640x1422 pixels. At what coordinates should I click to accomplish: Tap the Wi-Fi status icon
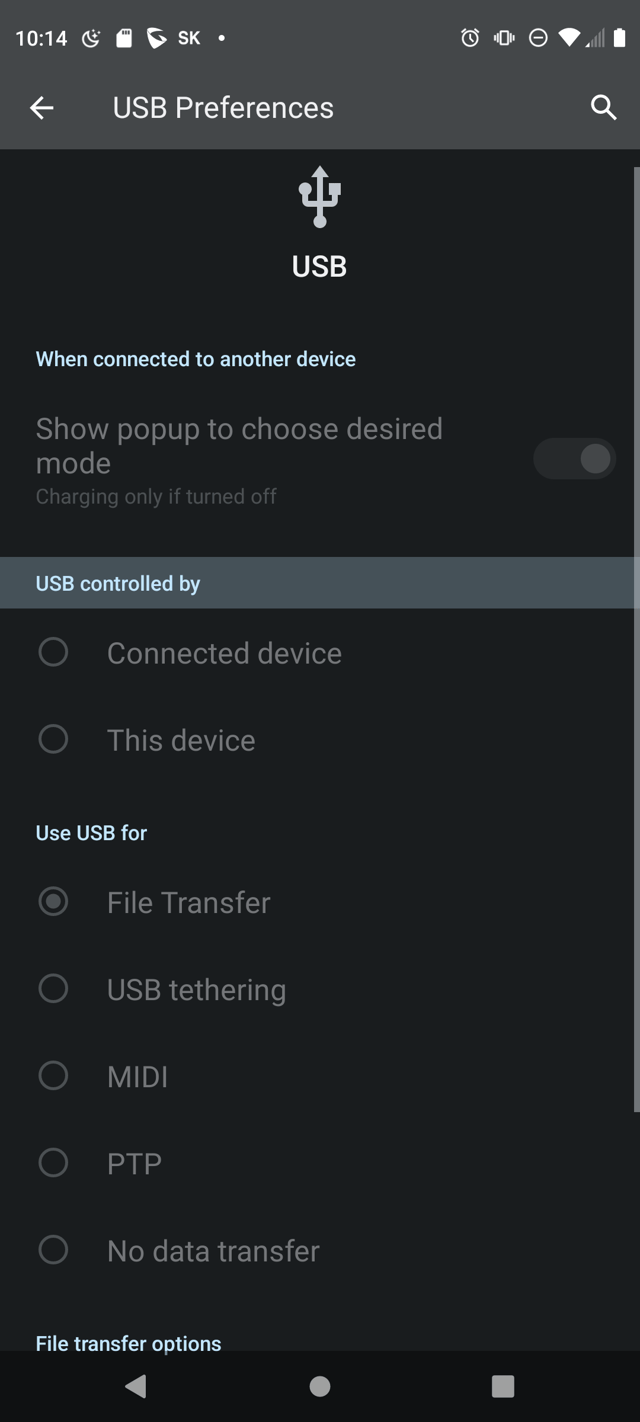569,38
